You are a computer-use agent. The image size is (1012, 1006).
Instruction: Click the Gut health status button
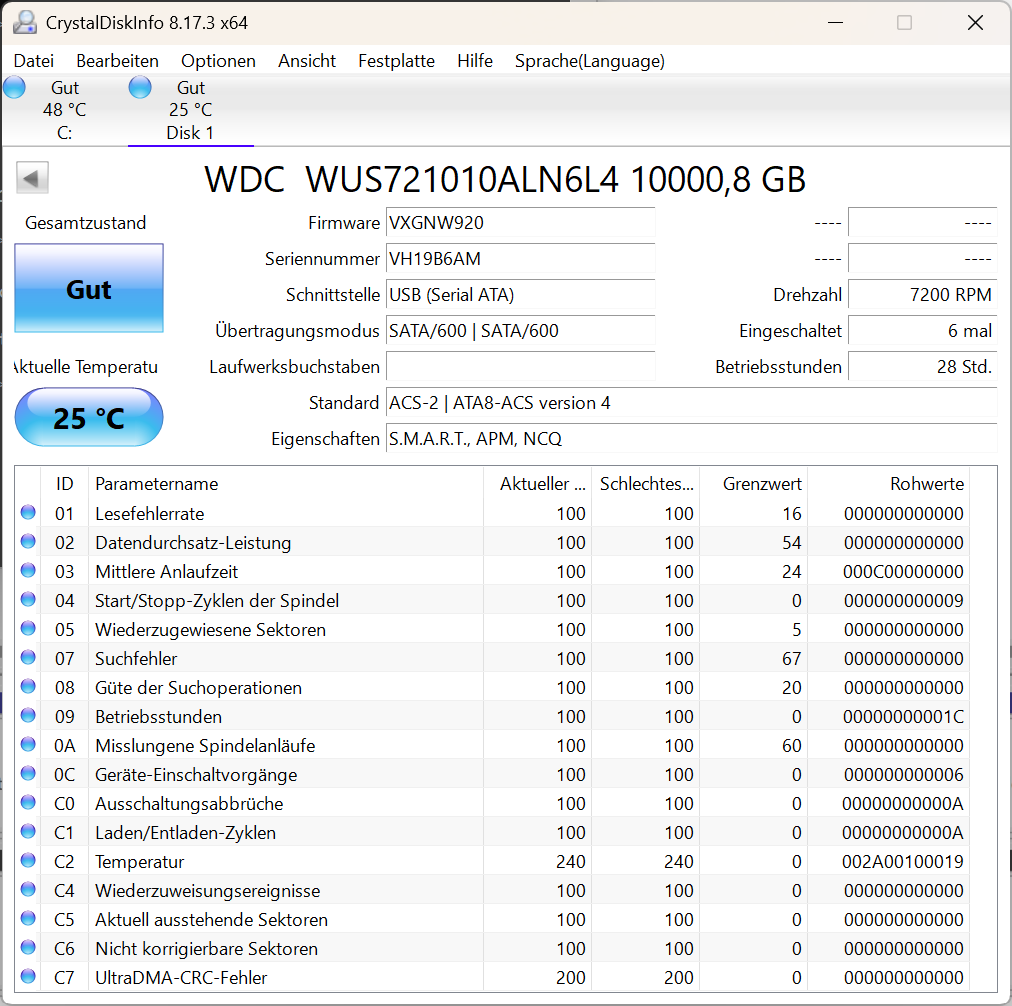point(89,288)
